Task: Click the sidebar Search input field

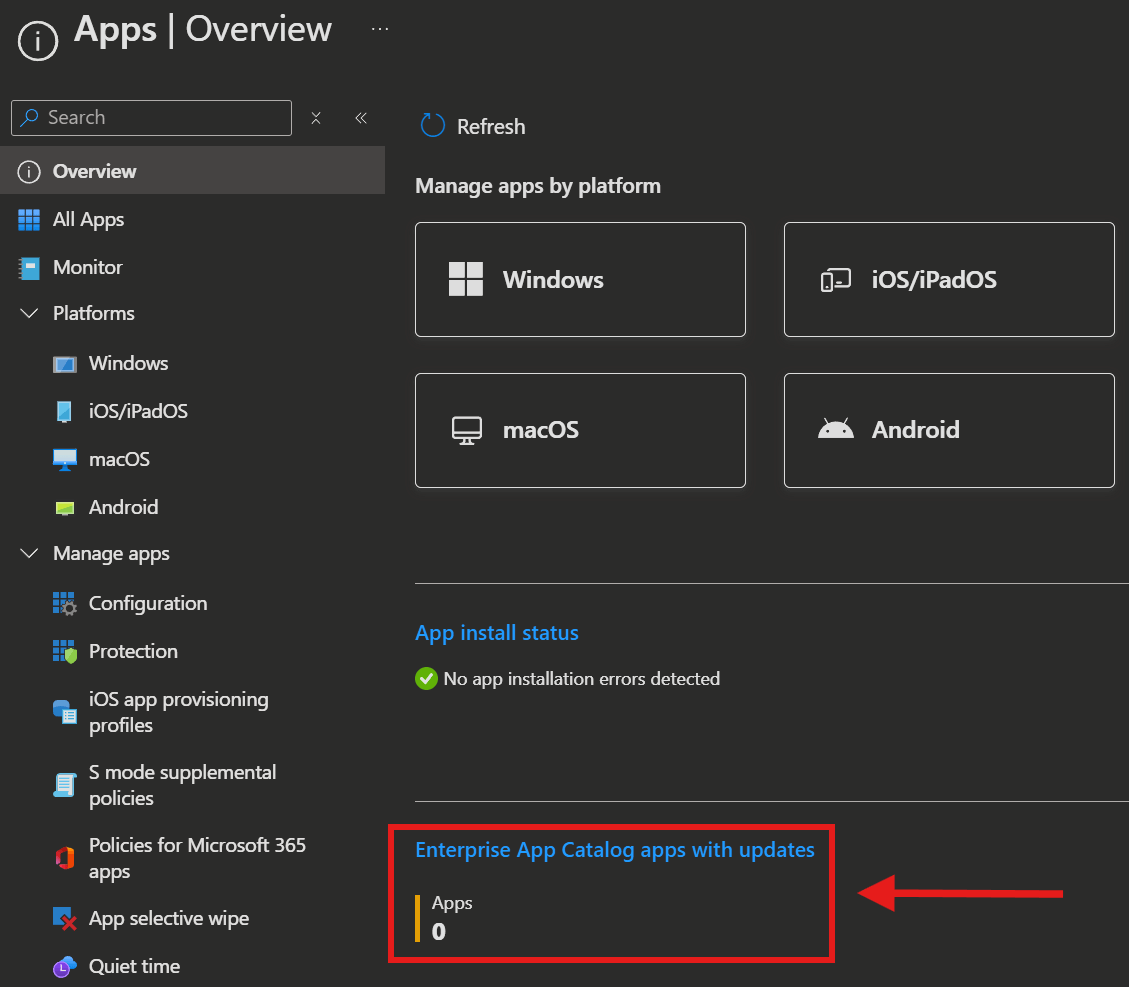Action: point(151,118)
